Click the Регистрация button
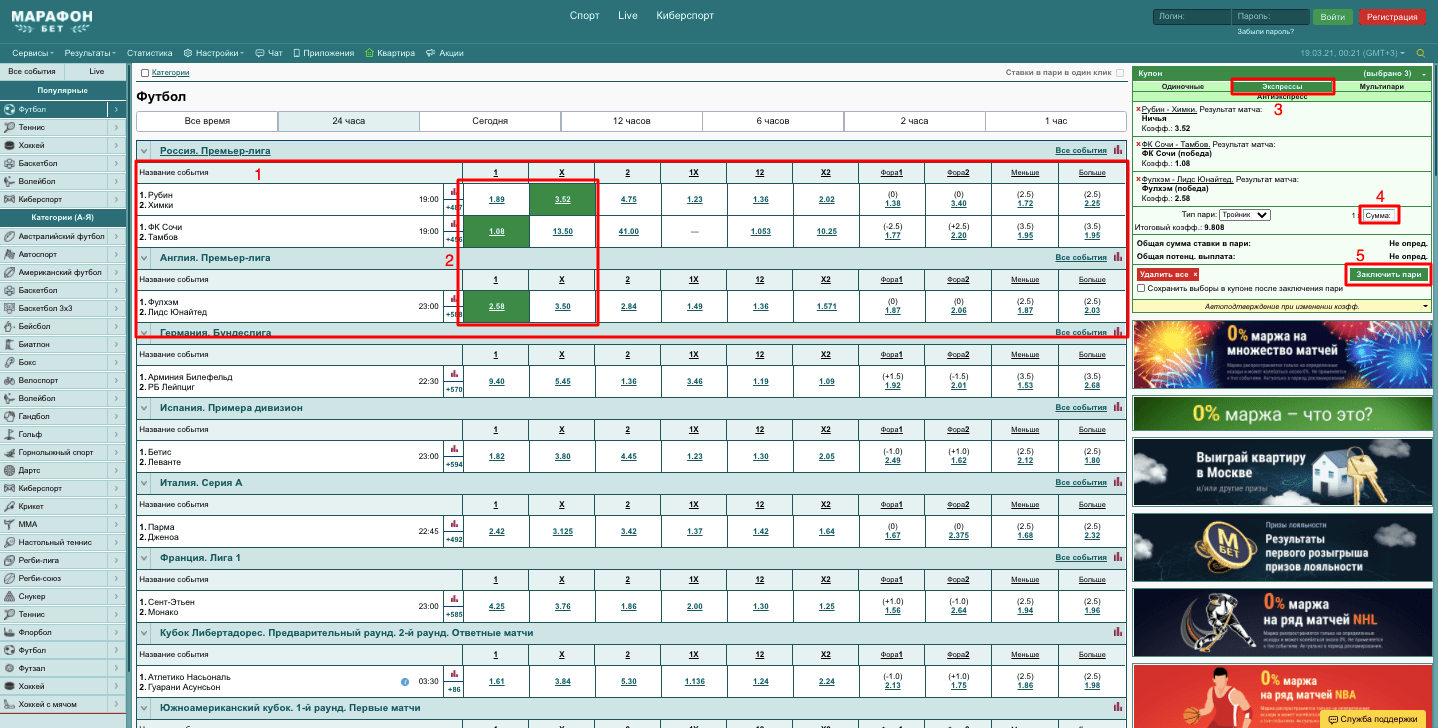Screen dimensions: 1438x728 [x=1392, y=17]
